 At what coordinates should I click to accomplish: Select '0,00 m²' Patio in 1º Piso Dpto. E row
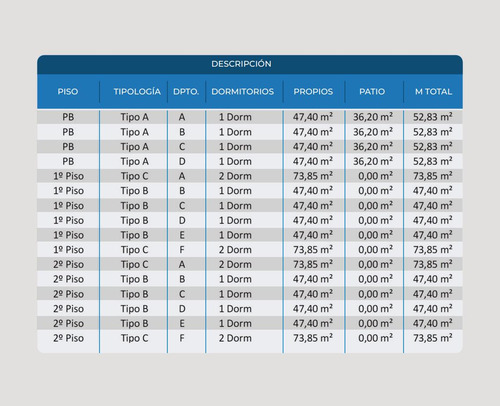[x=375, y=235]
